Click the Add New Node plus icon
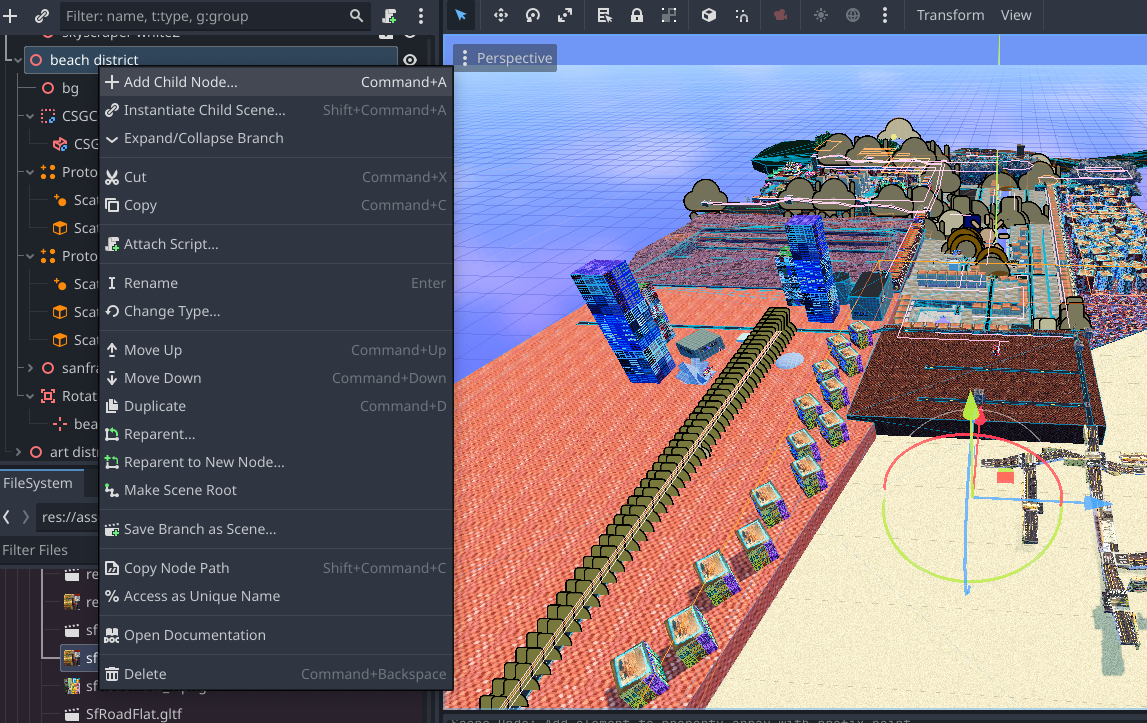Image resolution: width=1147 pixels, height=723 pixels. coord(10,15)
